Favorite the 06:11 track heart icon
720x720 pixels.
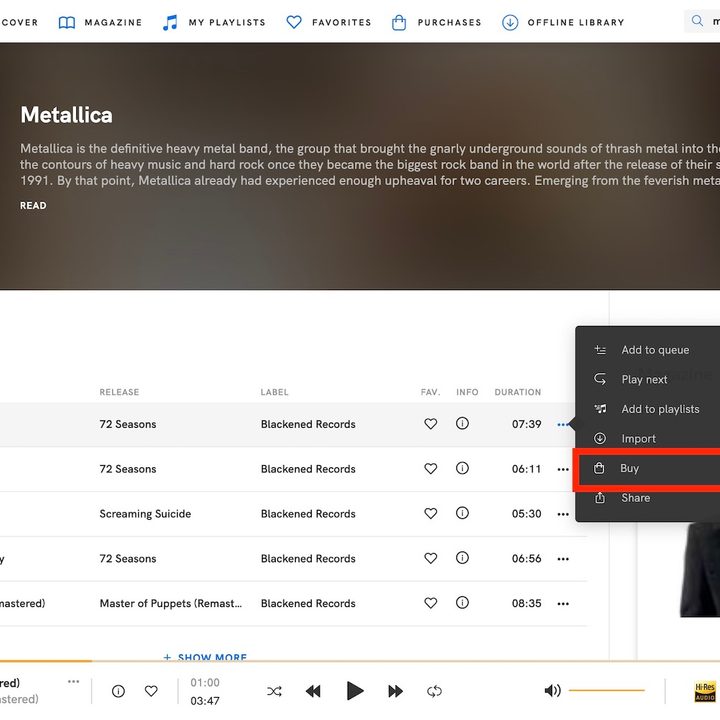pyautogui.click(x=430, y=469)
